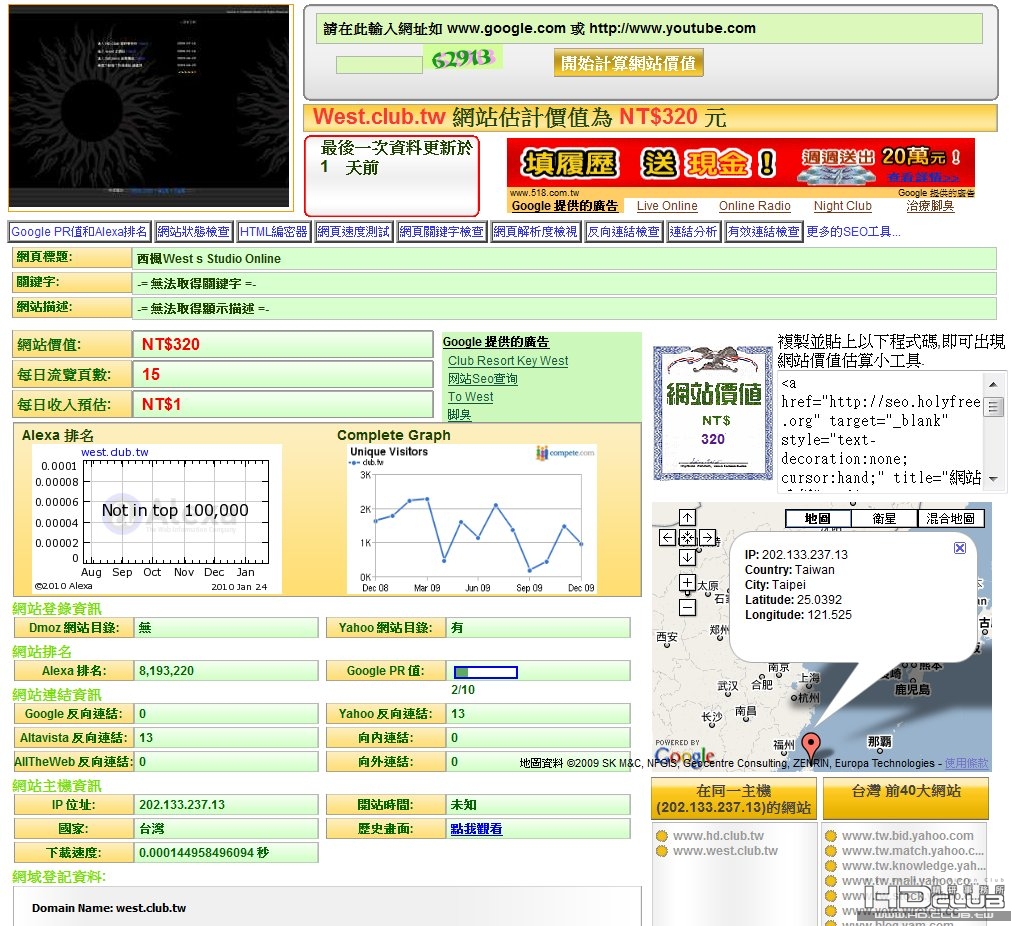This screenshot has width=1016, height=926.
Task: Open the website screenshot thumbnail
Action: [x=150, y=108]
